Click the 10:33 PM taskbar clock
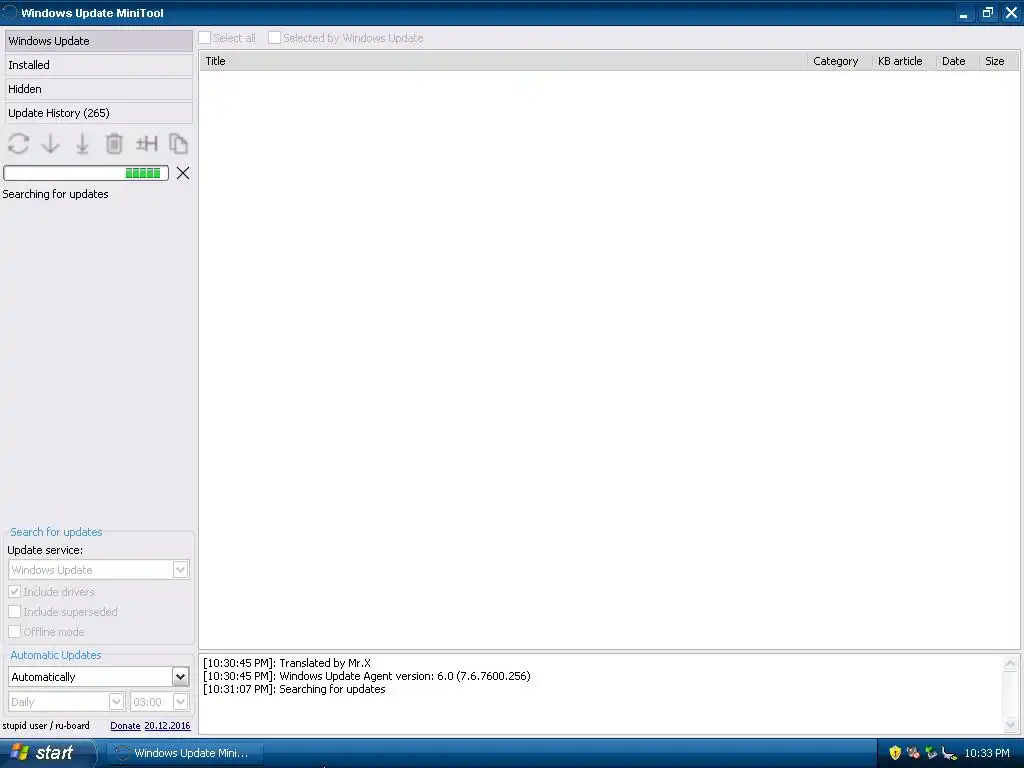This screenshot has height=768, width=1024. point(987,753)
